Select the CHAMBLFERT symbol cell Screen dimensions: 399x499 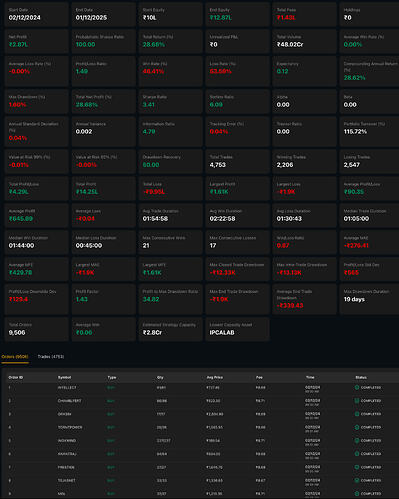pyautogui.click(x=69, y=401)
